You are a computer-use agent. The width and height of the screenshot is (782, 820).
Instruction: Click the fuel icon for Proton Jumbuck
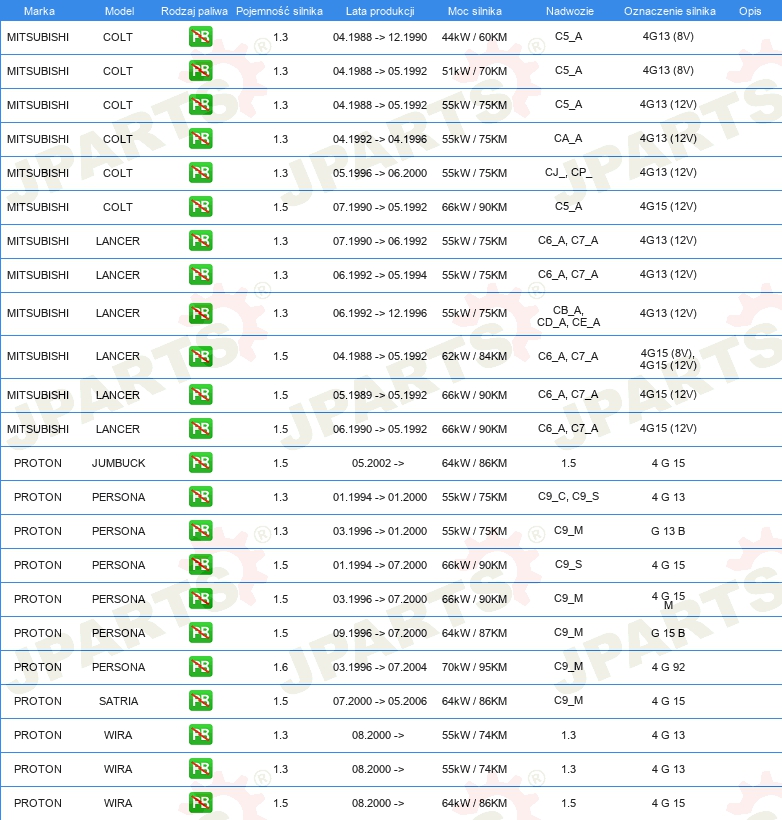pyautogui.click(x=201, y=463)
